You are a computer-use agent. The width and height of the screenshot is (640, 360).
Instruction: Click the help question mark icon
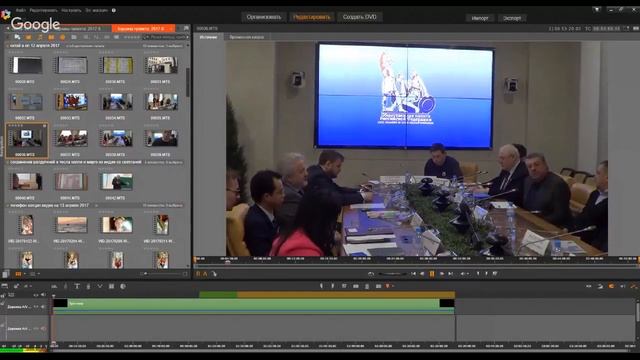[x=114, y=10]
